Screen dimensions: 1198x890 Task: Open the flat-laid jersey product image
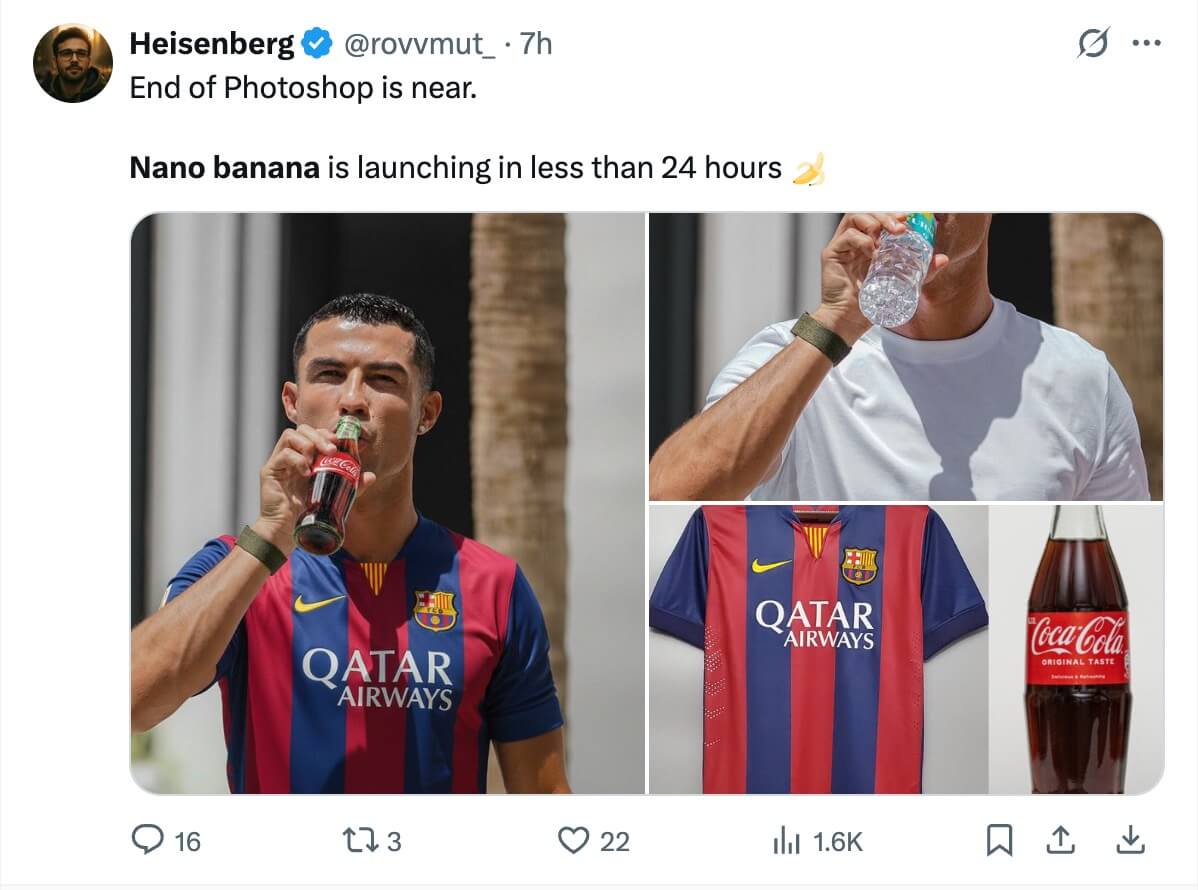click(x=818, y=649)
